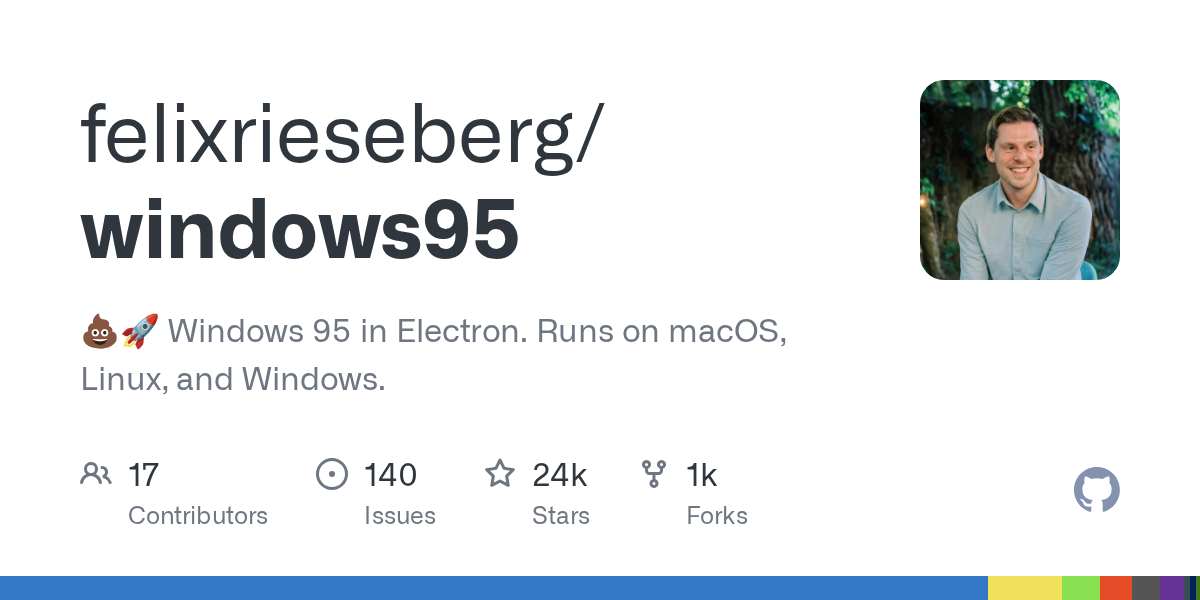
Task: Click the poop emoji in description
Action: pyautogui.click(x=99, y=331)
